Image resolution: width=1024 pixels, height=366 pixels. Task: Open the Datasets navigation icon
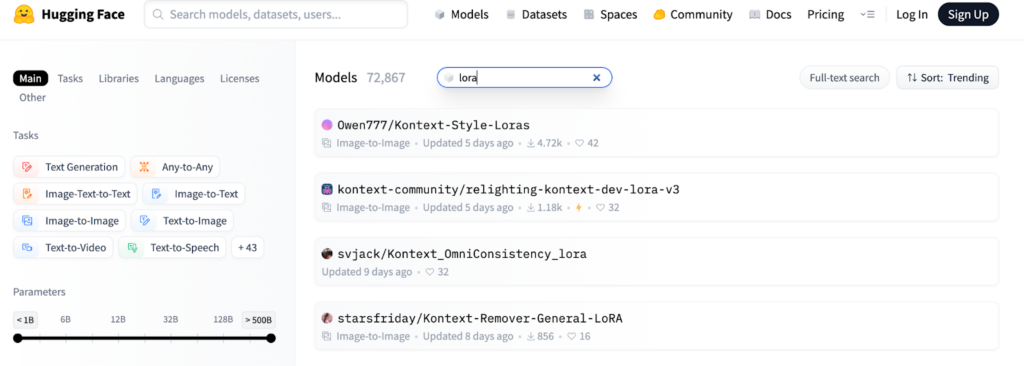510,14
